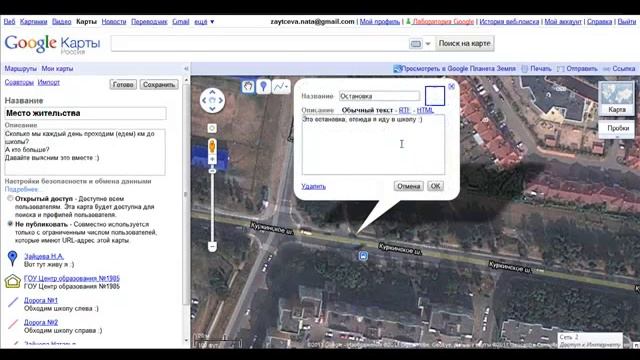Open the line tool dropdown arrow

[x=287, y=87]
